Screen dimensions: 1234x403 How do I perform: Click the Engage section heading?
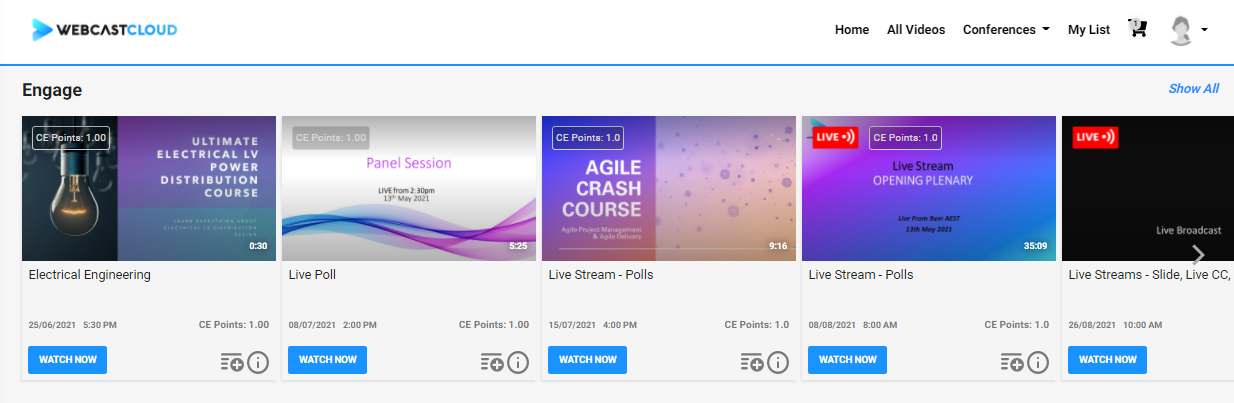tap(52, 91)
